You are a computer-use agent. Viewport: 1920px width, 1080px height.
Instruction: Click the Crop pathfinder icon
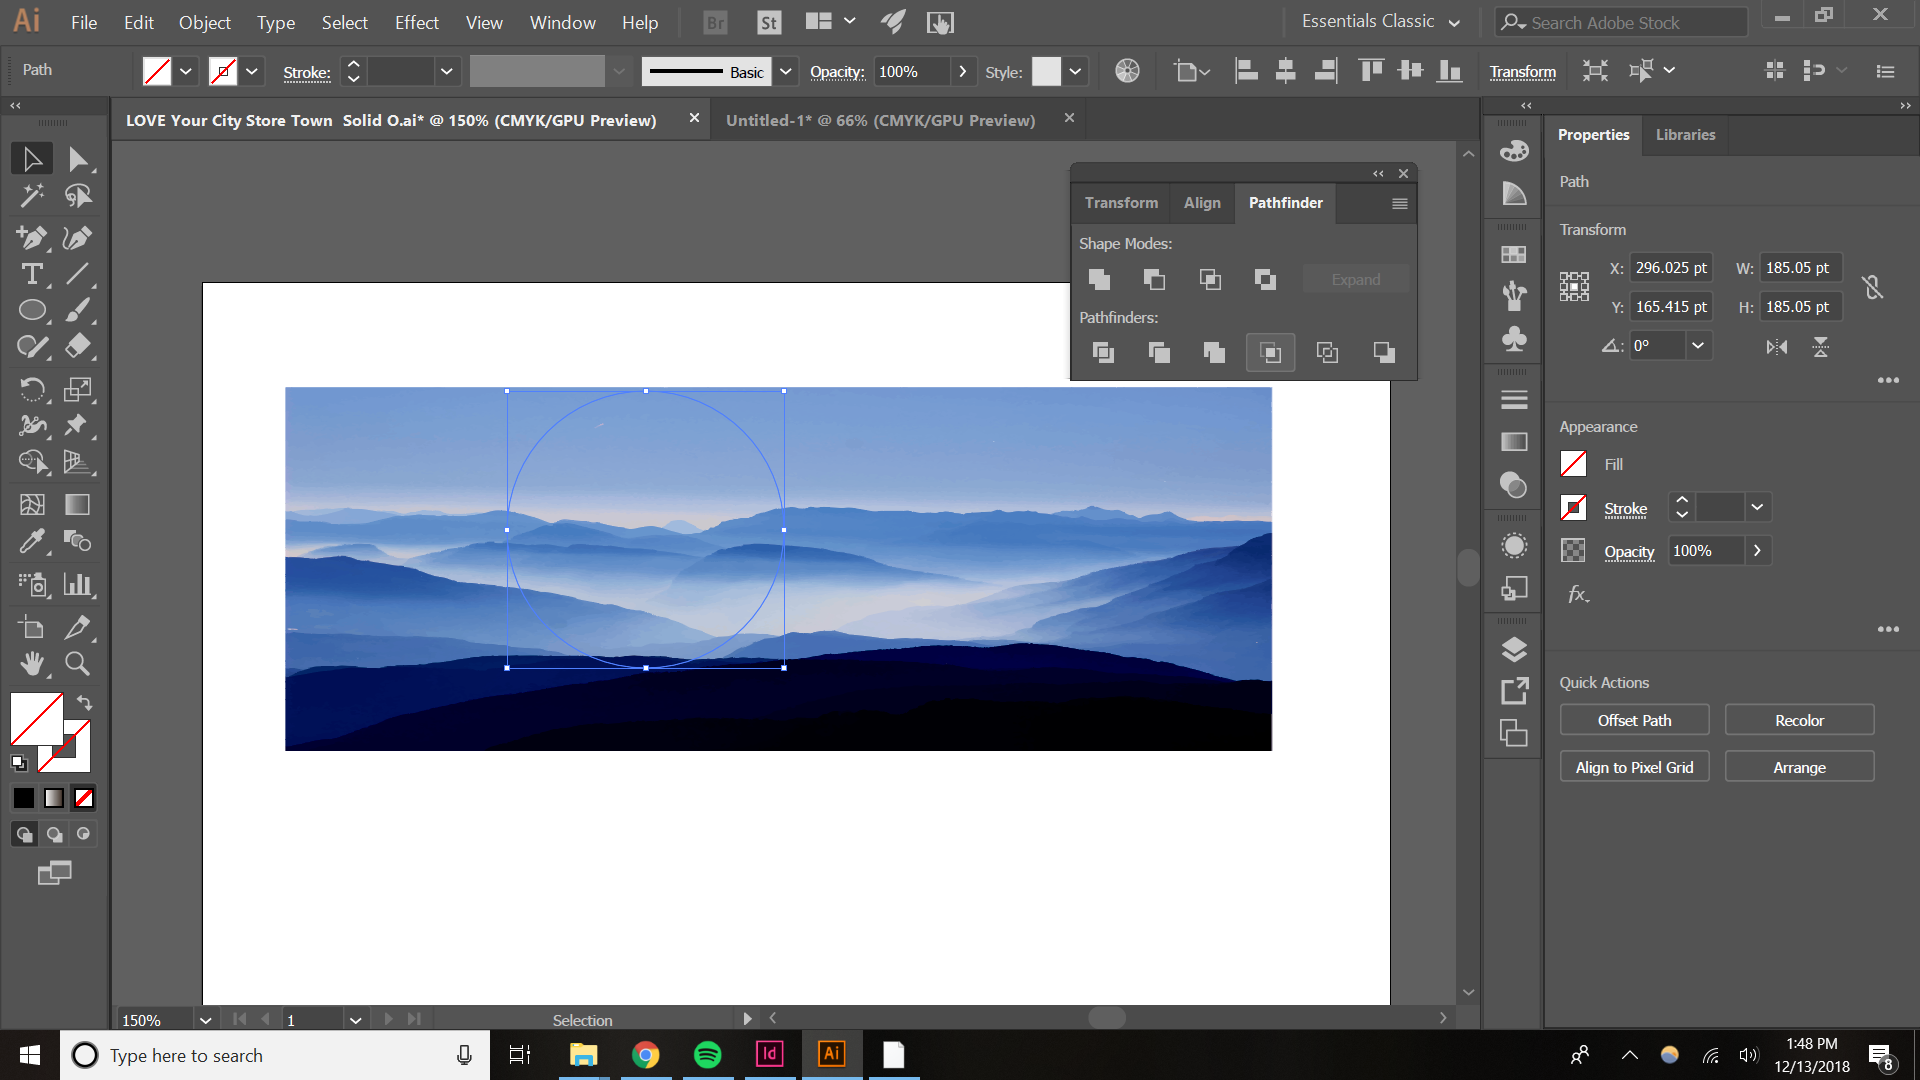[x=1270, y=352]
